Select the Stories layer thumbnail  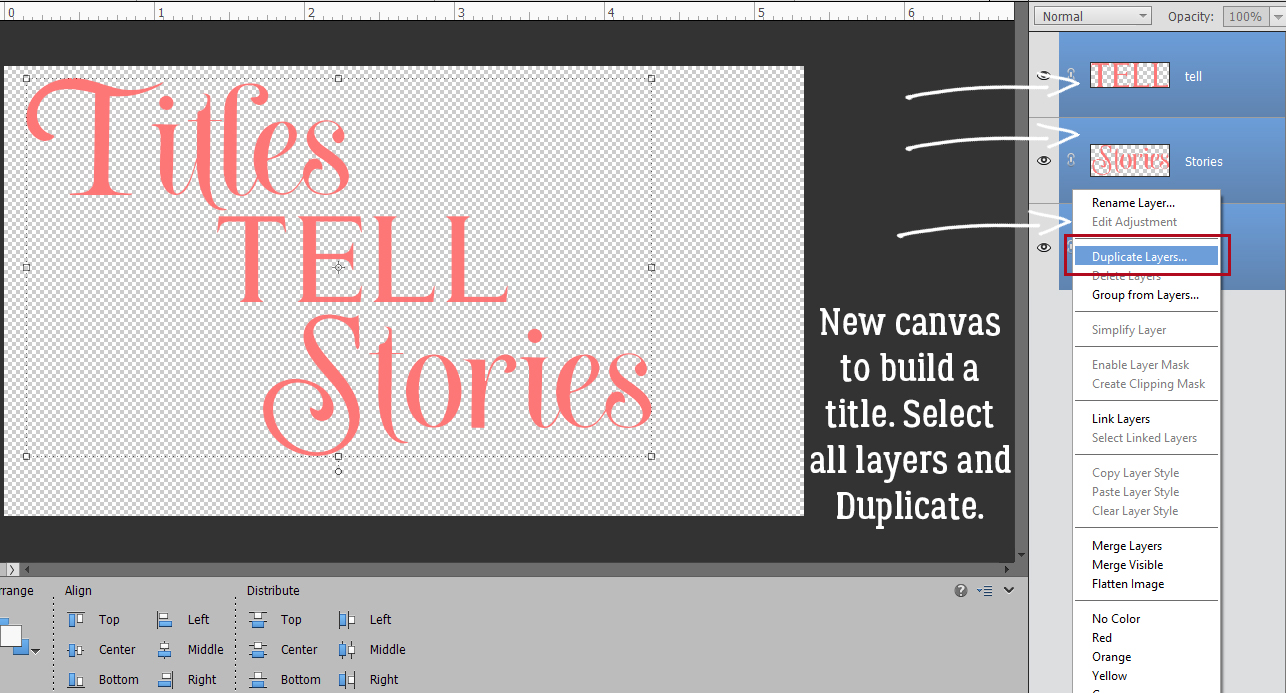pos(1129,160)
